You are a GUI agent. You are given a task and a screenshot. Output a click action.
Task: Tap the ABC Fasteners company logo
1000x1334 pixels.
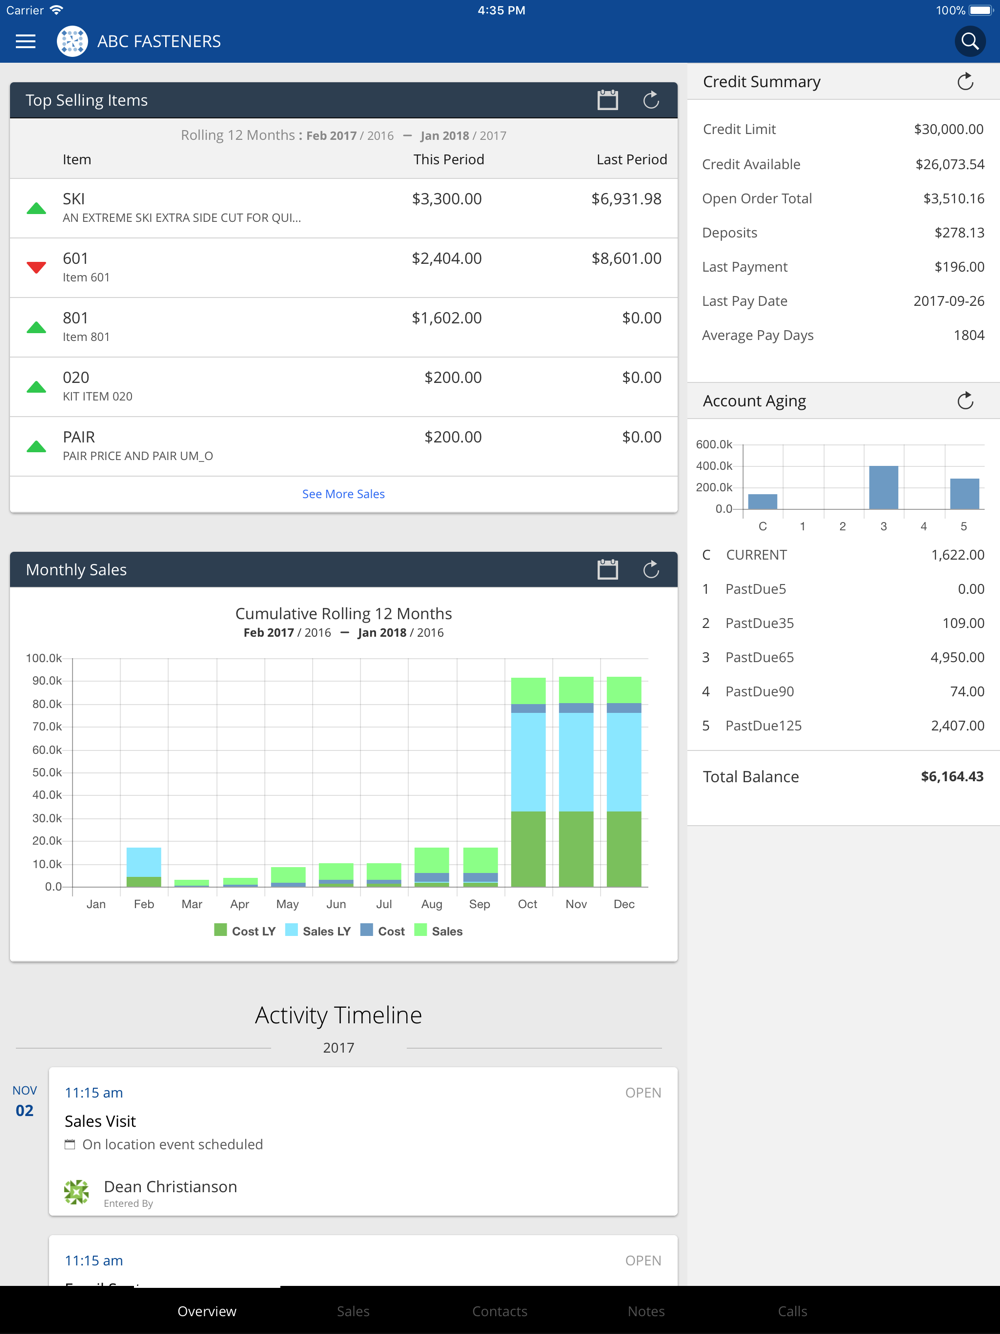click(72, 41)
